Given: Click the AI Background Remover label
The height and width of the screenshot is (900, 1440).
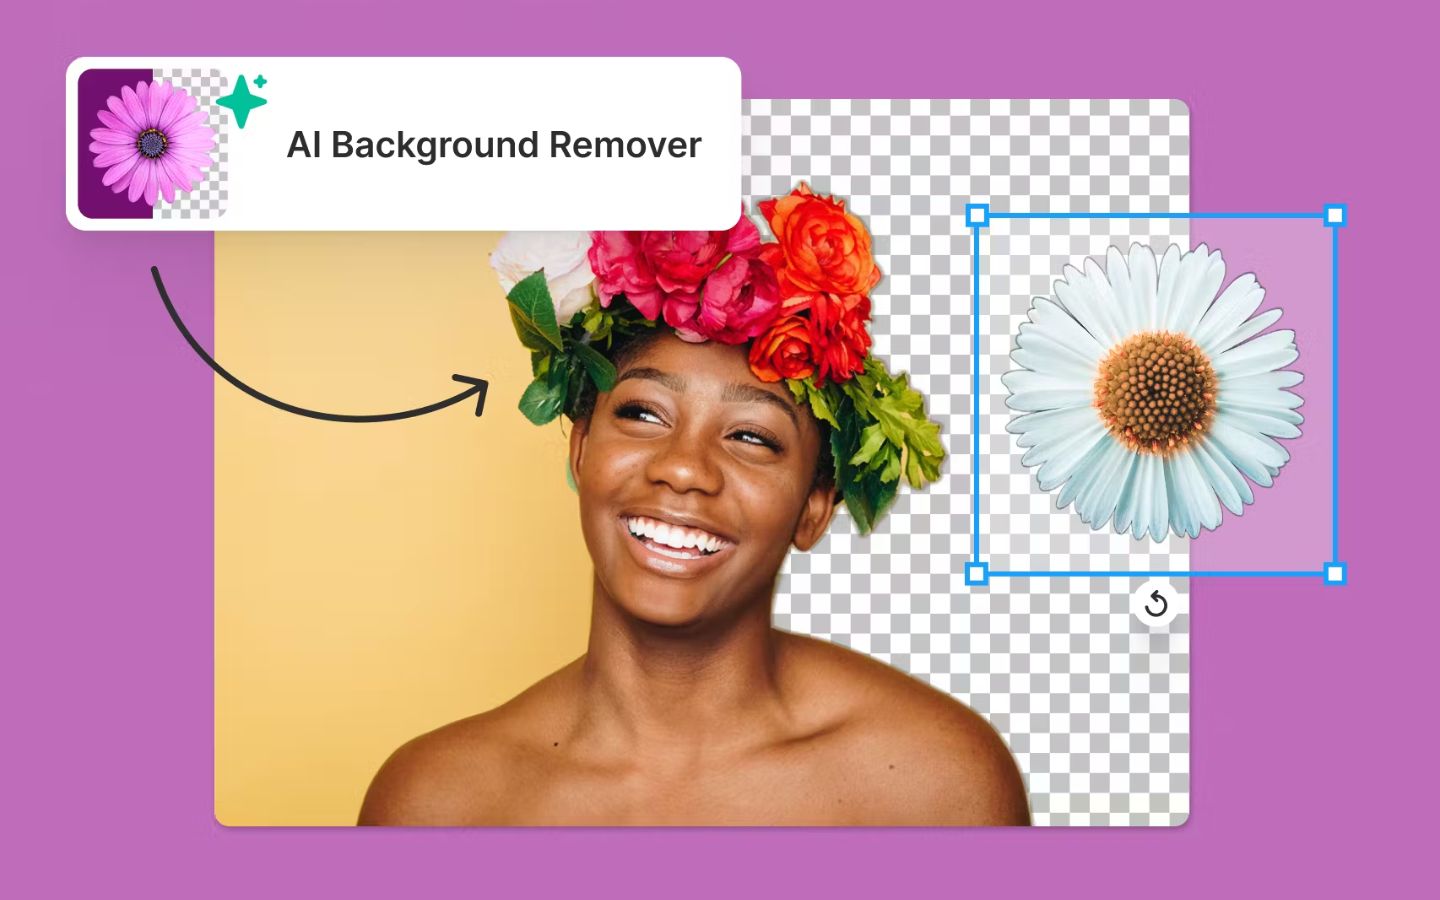Looking at the screenshot, I should (494, 145).
